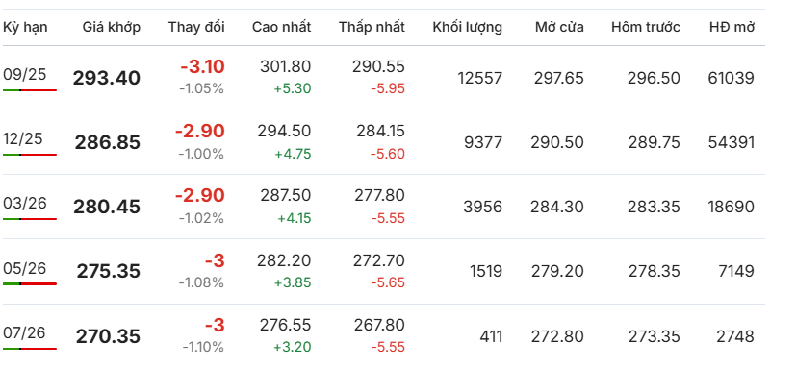The width and height of the screenshot is (800, 383).
Task: Click the HĐ mở column header
Action: click(x=732, y=27)
